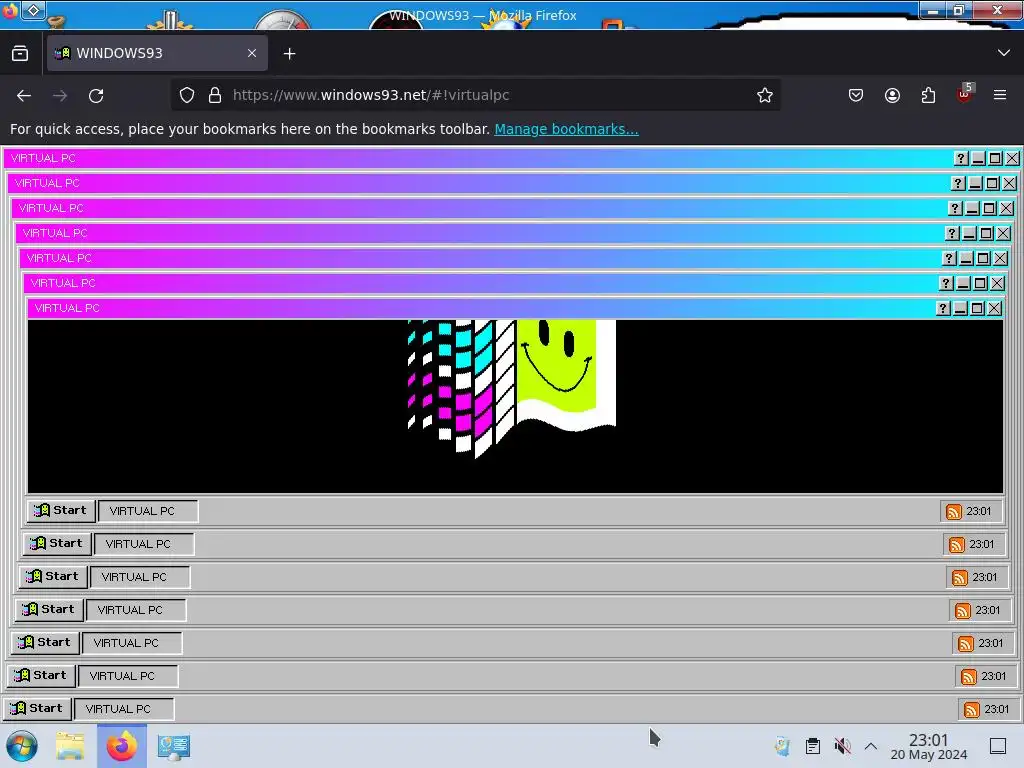Click help on second nested Virtual PC window
1024x768 pixels.
point(958,184)
